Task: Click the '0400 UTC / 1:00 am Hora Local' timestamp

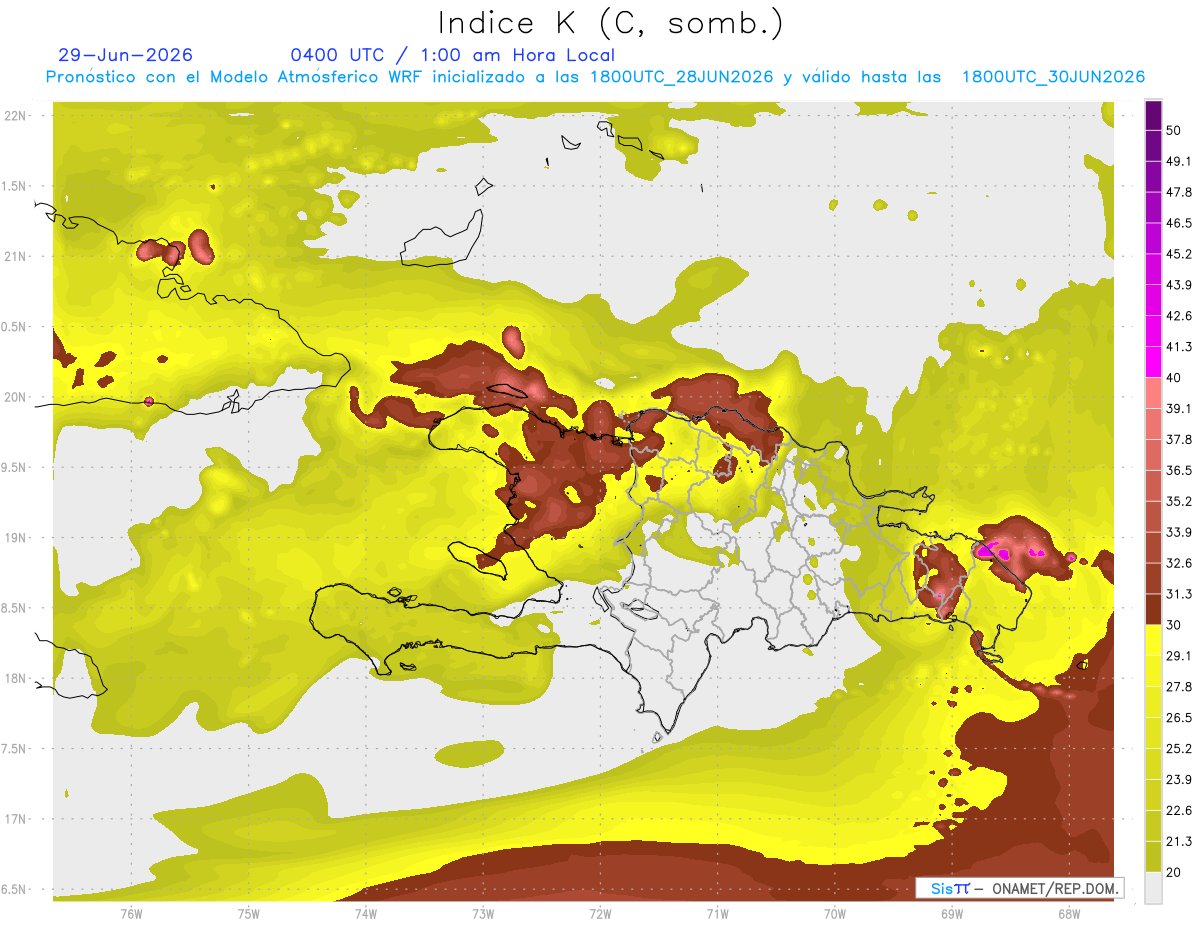Action: tap(452, 55)
